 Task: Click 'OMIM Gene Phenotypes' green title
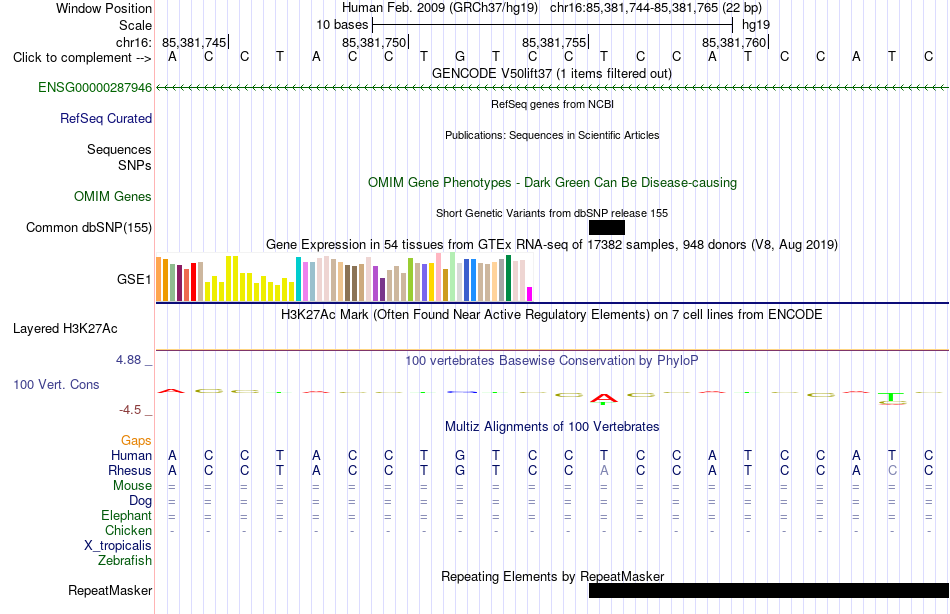click(552, 182)
